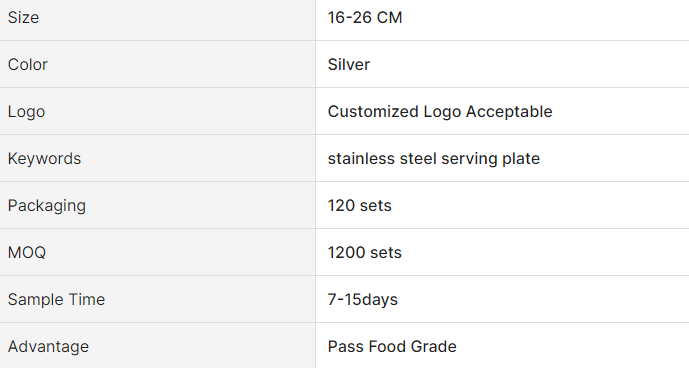Click the MOQ label cell
The width and height of the screenshot is (689, 368).
pos(157,252)
